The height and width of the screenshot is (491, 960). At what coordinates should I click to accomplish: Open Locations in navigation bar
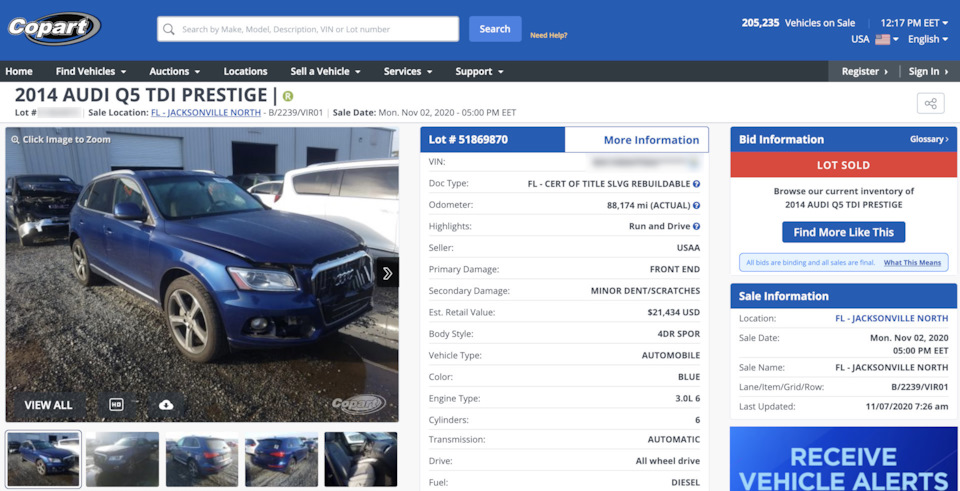click(x=245, y=72)
